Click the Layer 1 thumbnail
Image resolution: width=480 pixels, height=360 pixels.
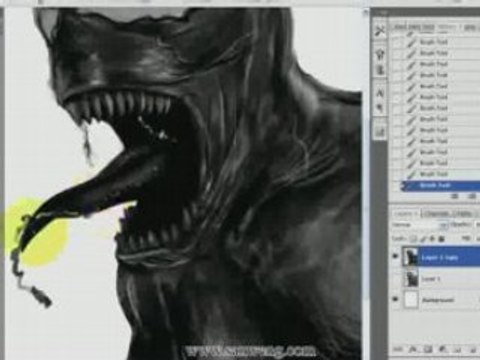[x=410, y=279]
